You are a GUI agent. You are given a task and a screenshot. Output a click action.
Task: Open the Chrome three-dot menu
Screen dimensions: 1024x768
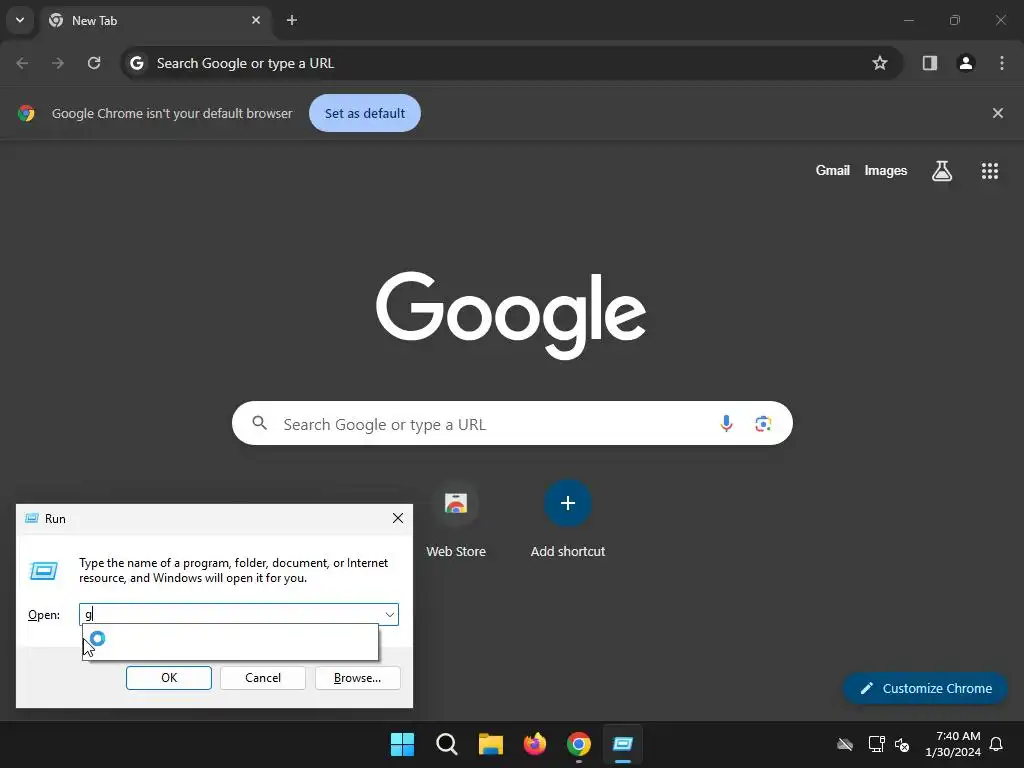(1002, 63)
